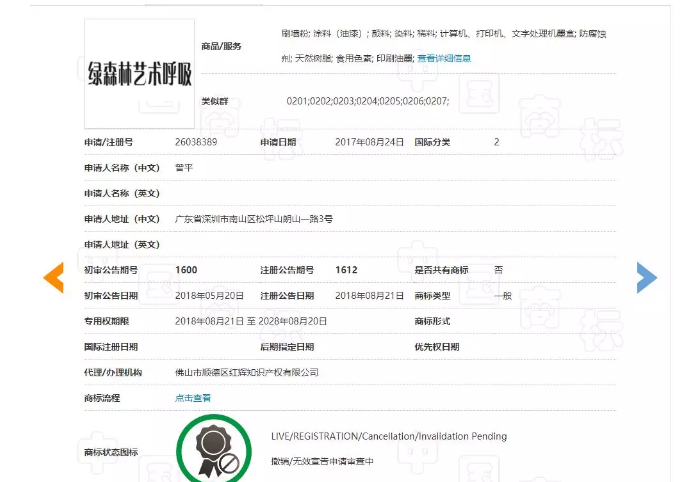The height and width of the screenshot is (482, 688).
Task: Open the 查看详细信息 link
Action: pos(444,58)
